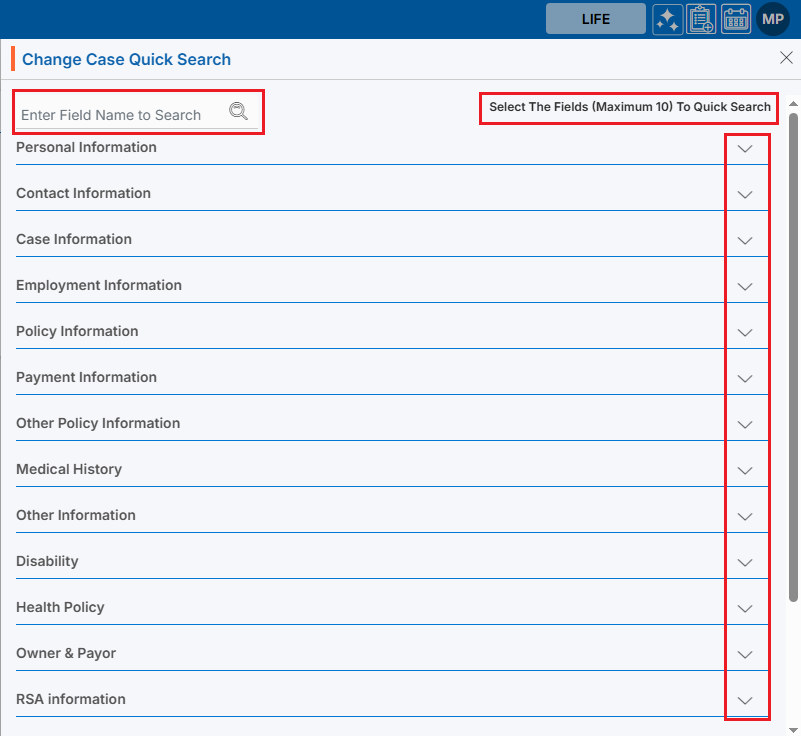801x736 pixels.
Task: Expand the Contact Information chevron
Action: coord(744,195)
